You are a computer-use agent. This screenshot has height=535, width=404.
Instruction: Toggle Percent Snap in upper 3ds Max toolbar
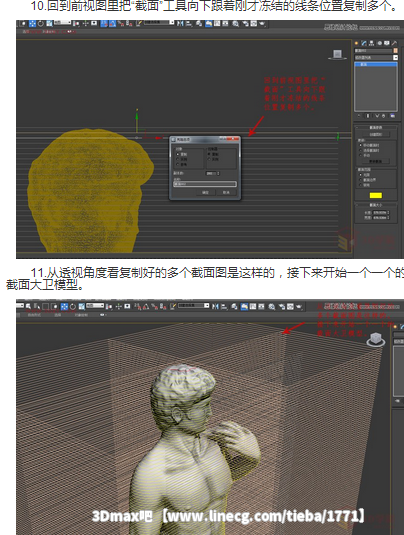click(121, 24)
